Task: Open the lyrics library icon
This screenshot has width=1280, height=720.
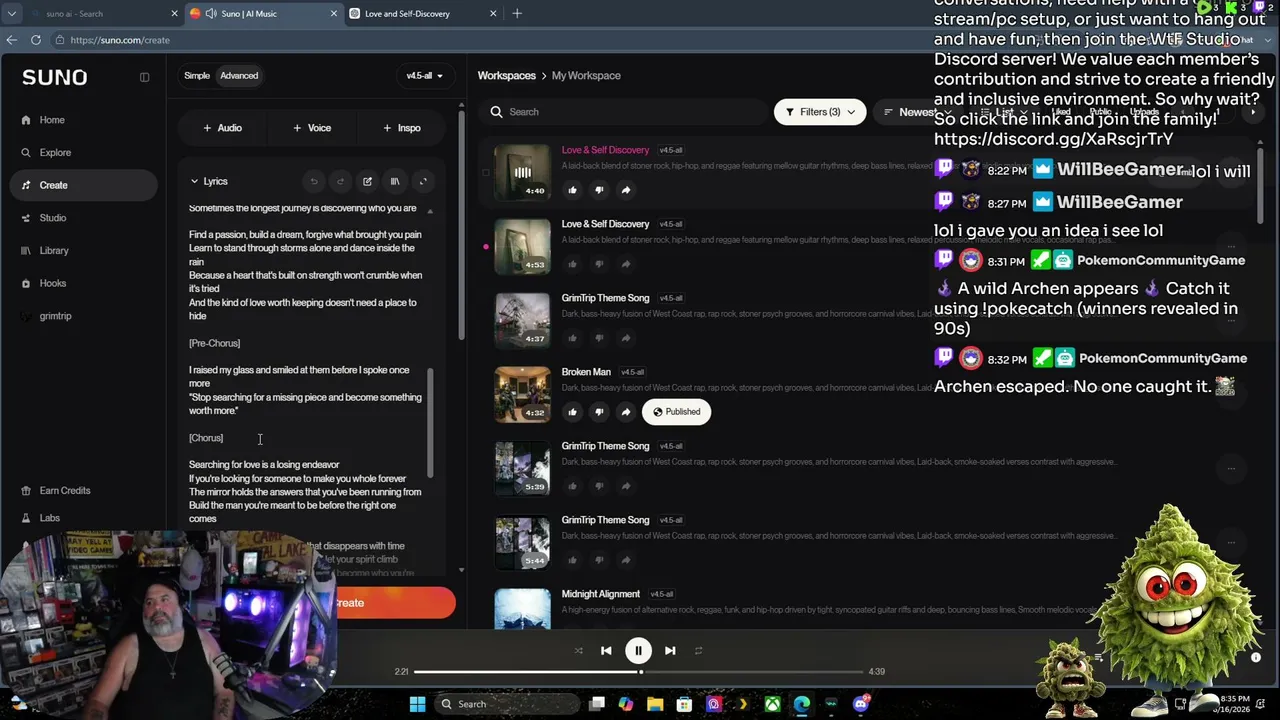Action: coord(395,182)
